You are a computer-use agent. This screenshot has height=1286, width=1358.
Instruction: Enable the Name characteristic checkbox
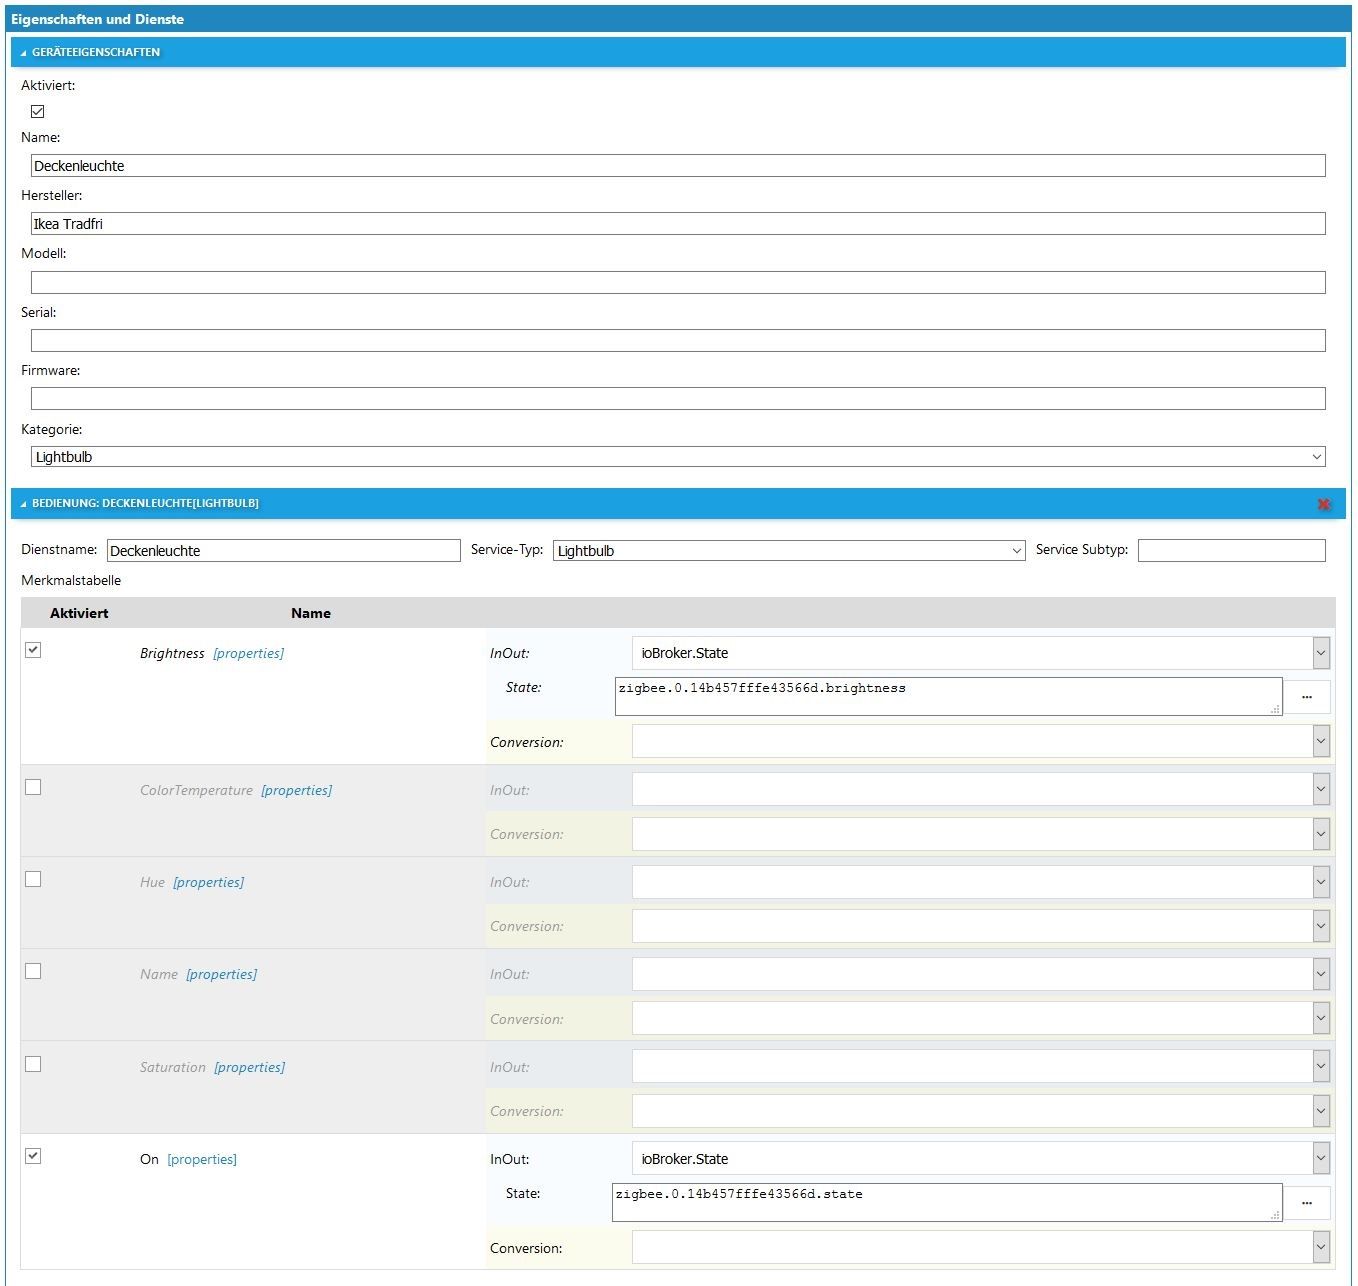click(33, 971)
